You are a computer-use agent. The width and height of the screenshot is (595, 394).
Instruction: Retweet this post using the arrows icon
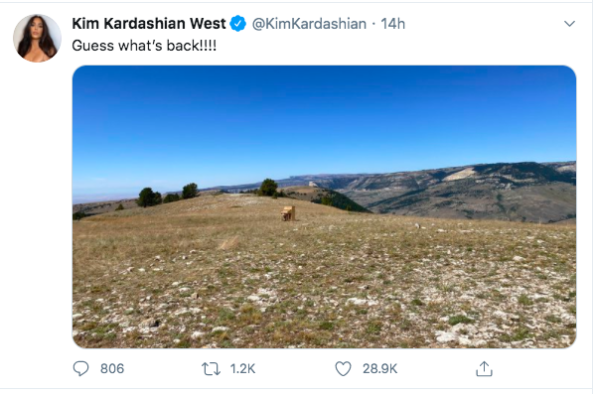tap(211, 369)
